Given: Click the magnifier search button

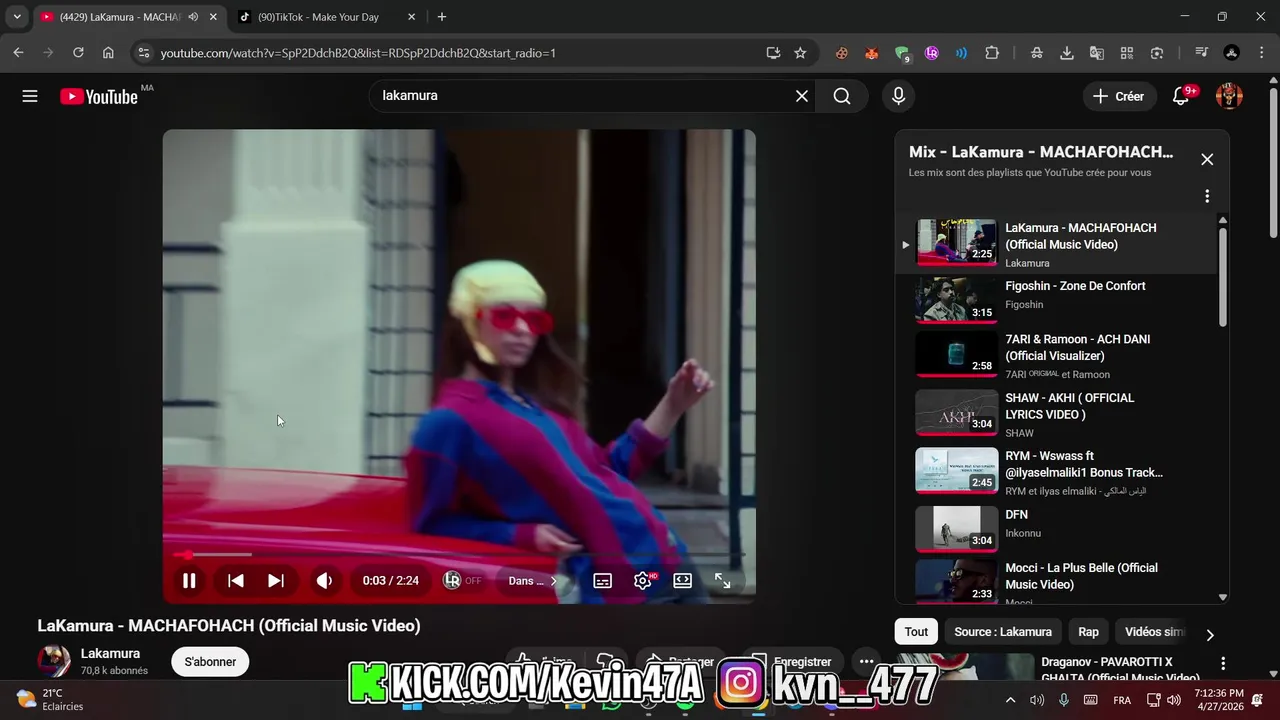Looking at the screenshot, I should click(842, 96).
